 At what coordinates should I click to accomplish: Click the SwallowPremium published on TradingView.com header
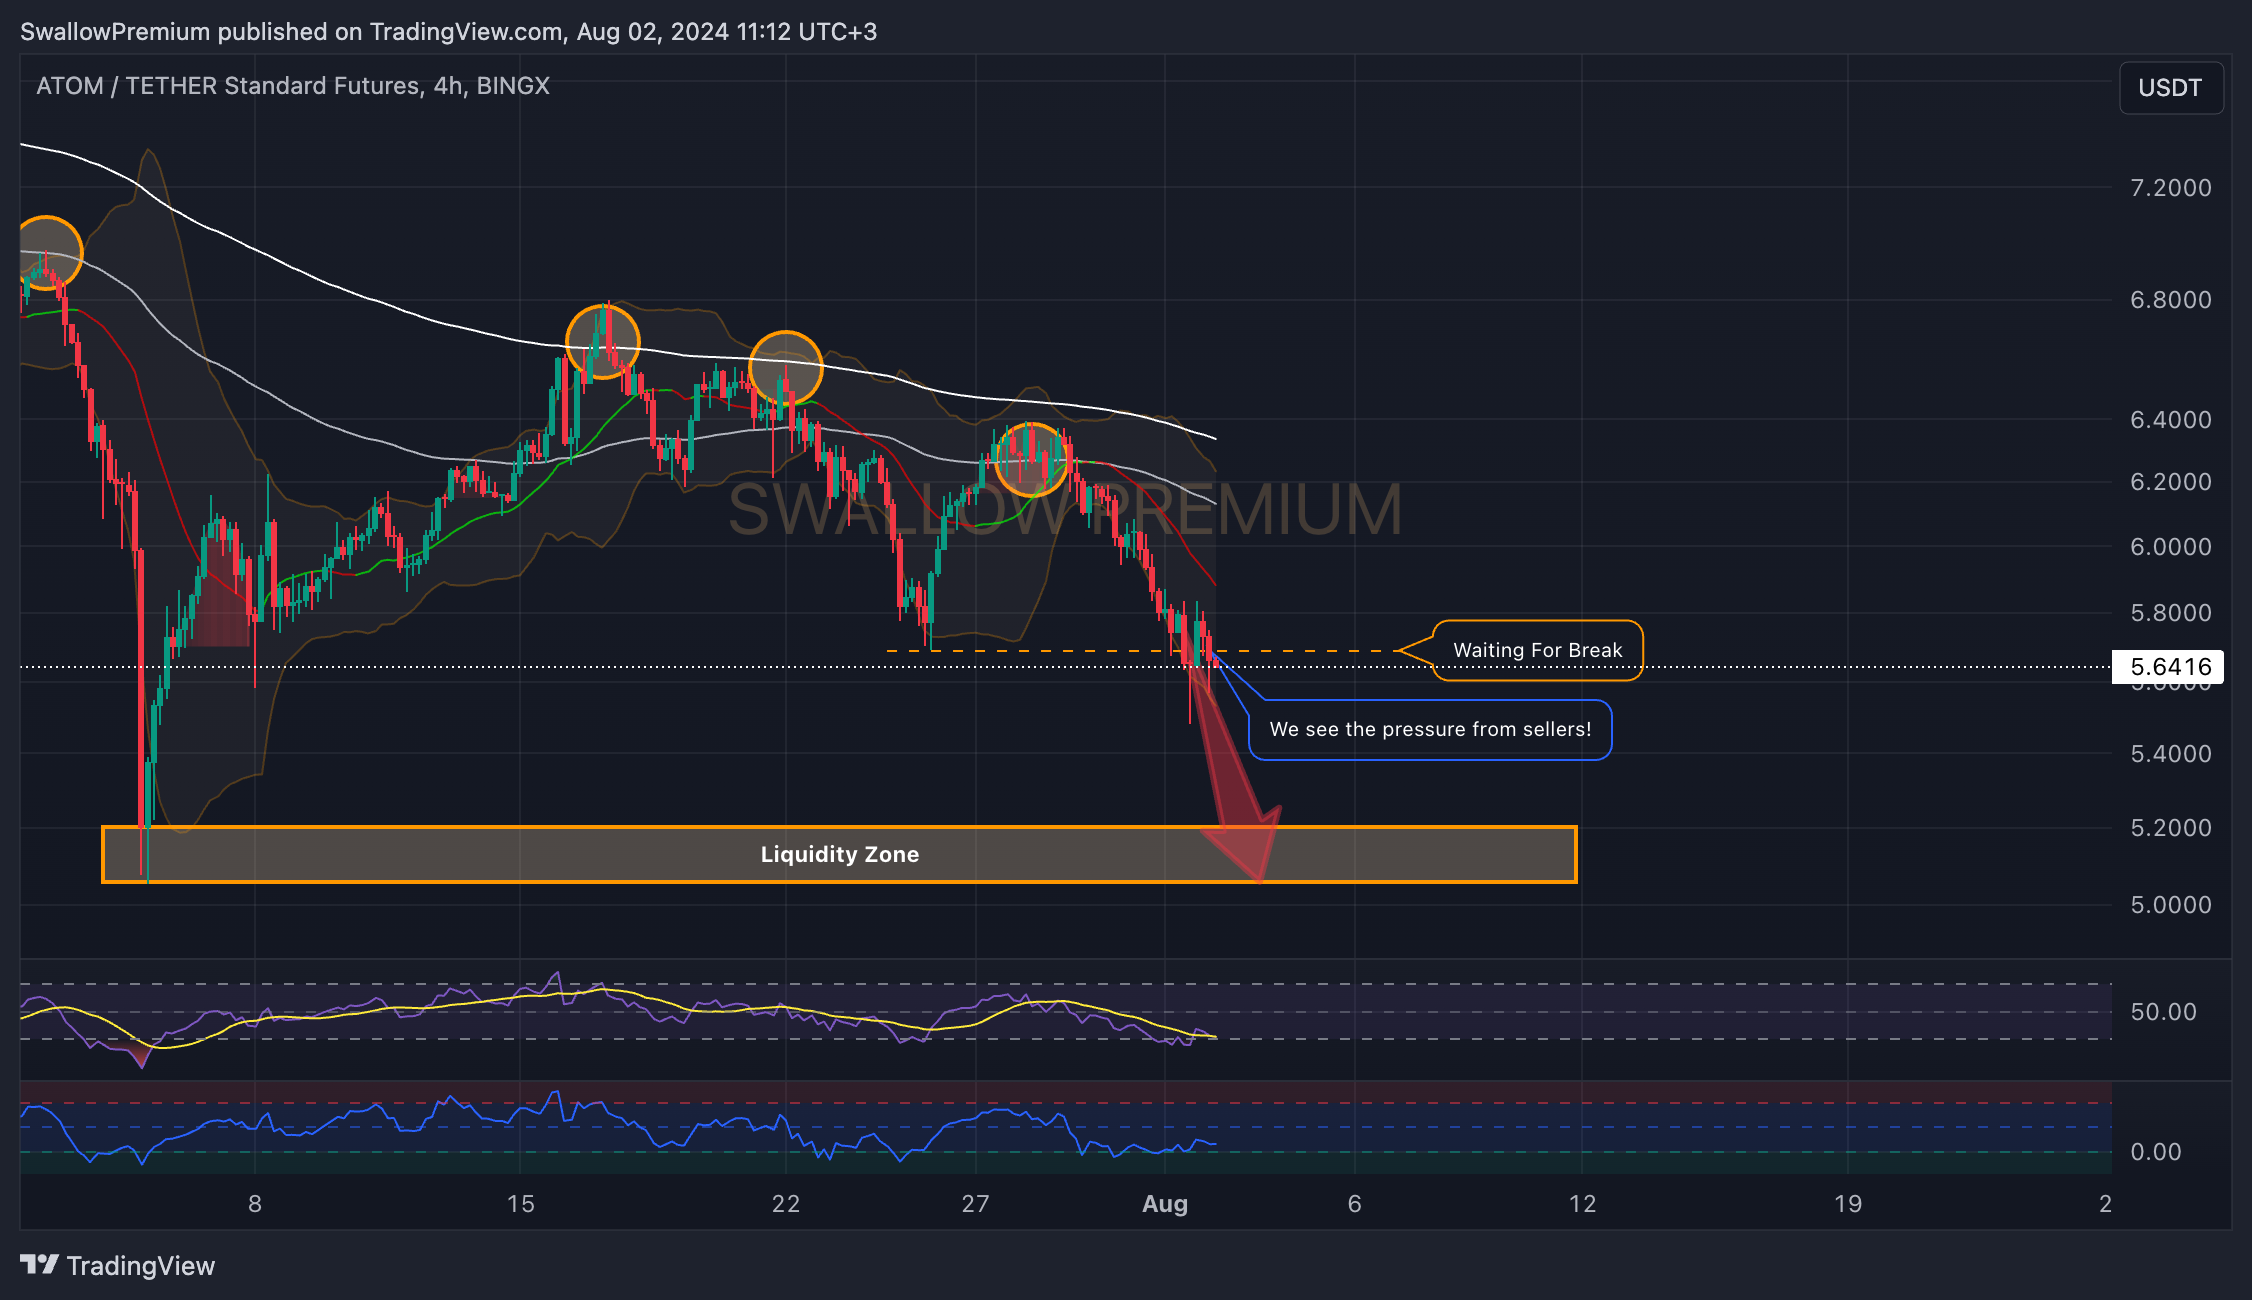(x=448, y=32)
